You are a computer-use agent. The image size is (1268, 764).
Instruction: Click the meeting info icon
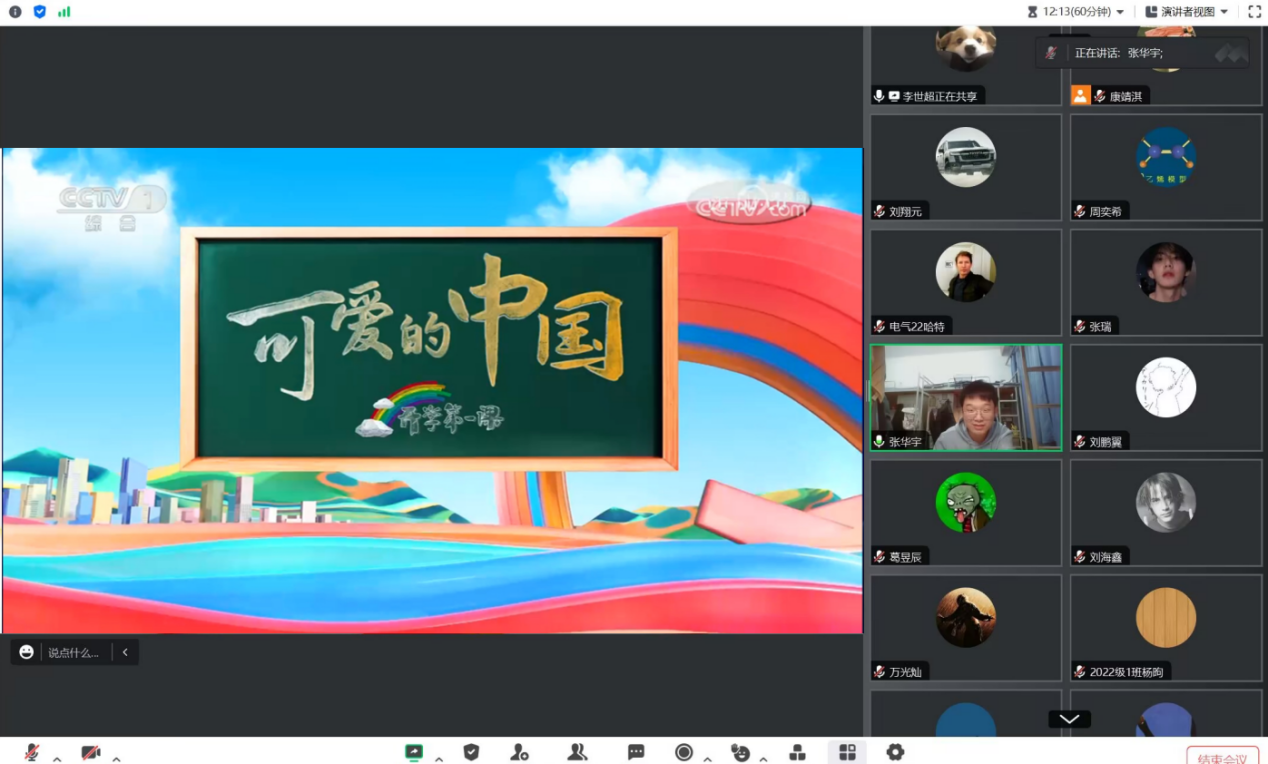click(15, 12)
